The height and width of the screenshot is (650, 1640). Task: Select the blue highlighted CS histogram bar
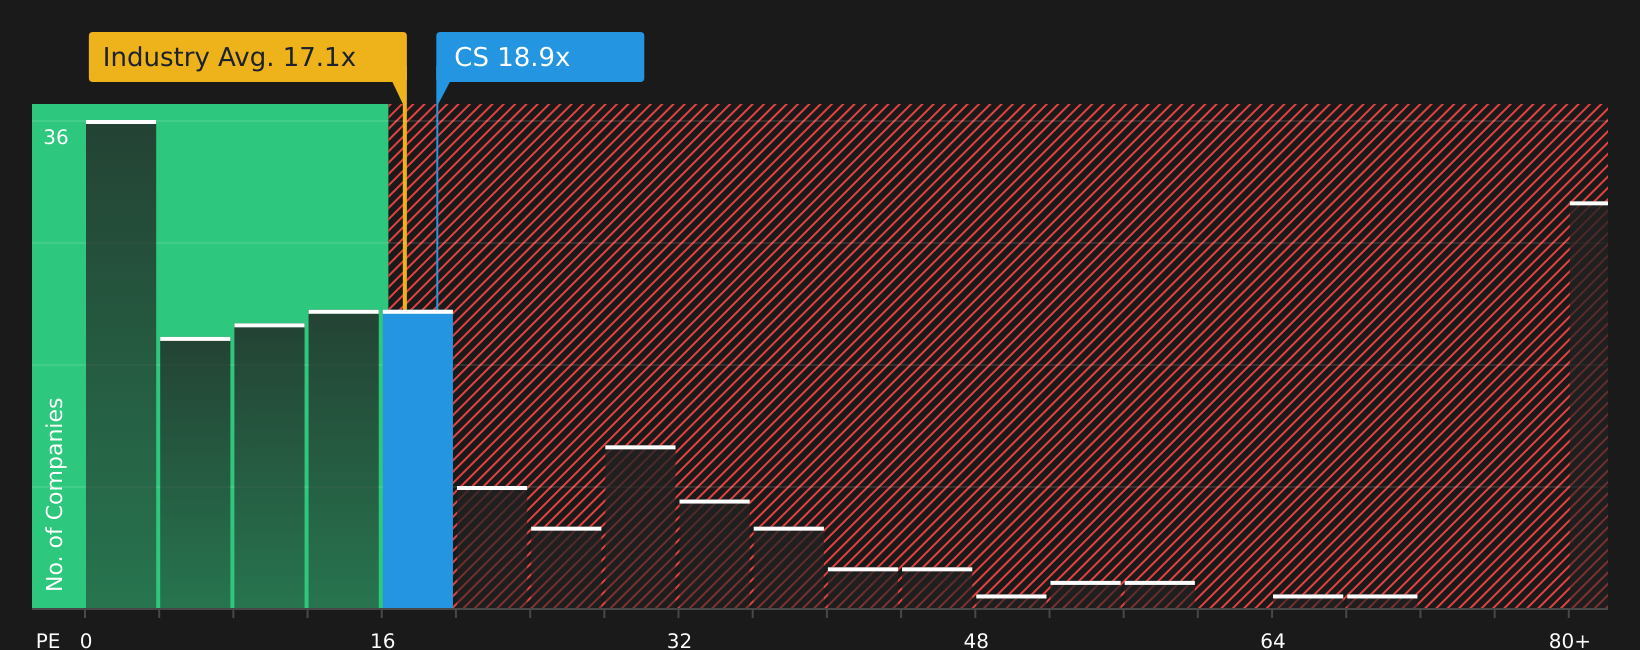pyautogui.click(x=418, y=460)
